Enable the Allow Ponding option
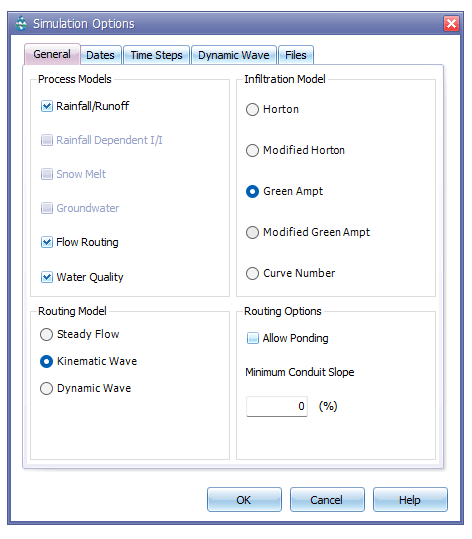Screen dimensions: 472x539 [253, 338]
